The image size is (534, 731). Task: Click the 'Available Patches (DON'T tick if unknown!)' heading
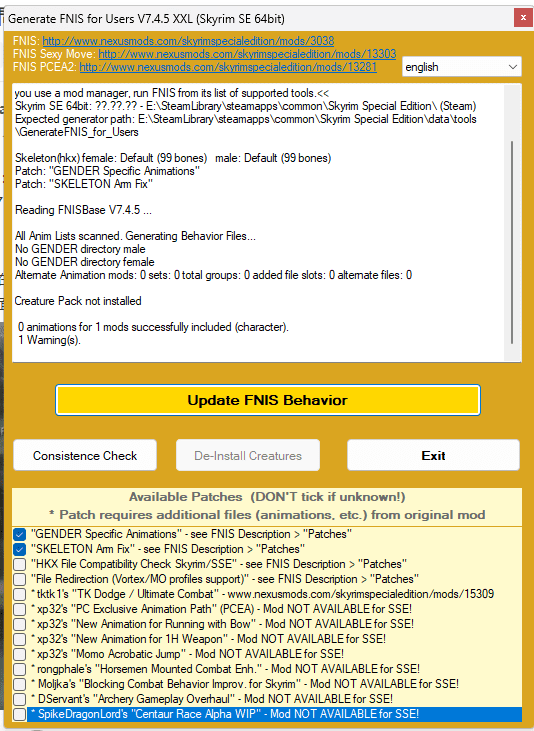click(x=267, y=497)
